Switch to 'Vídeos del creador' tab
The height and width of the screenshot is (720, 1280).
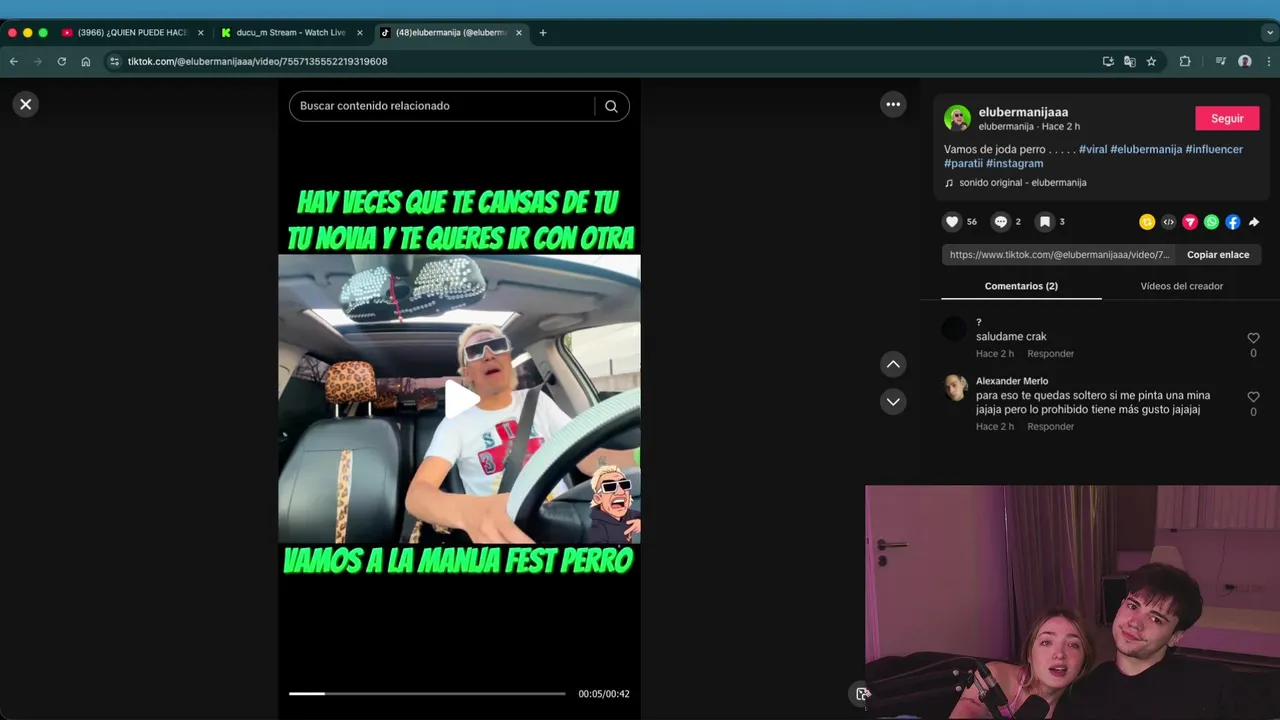tap(1182, 286)
